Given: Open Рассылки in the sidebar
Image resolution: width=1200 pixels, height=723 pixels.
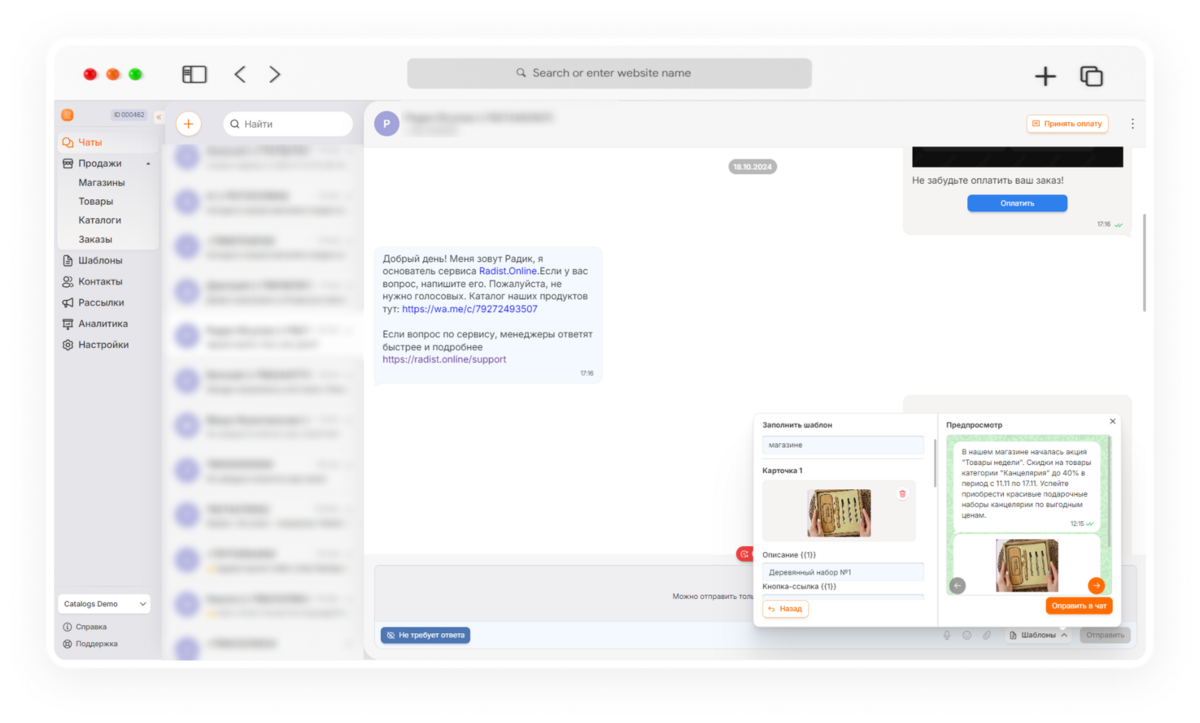Looking at the screenshot, I should point(101,302).
